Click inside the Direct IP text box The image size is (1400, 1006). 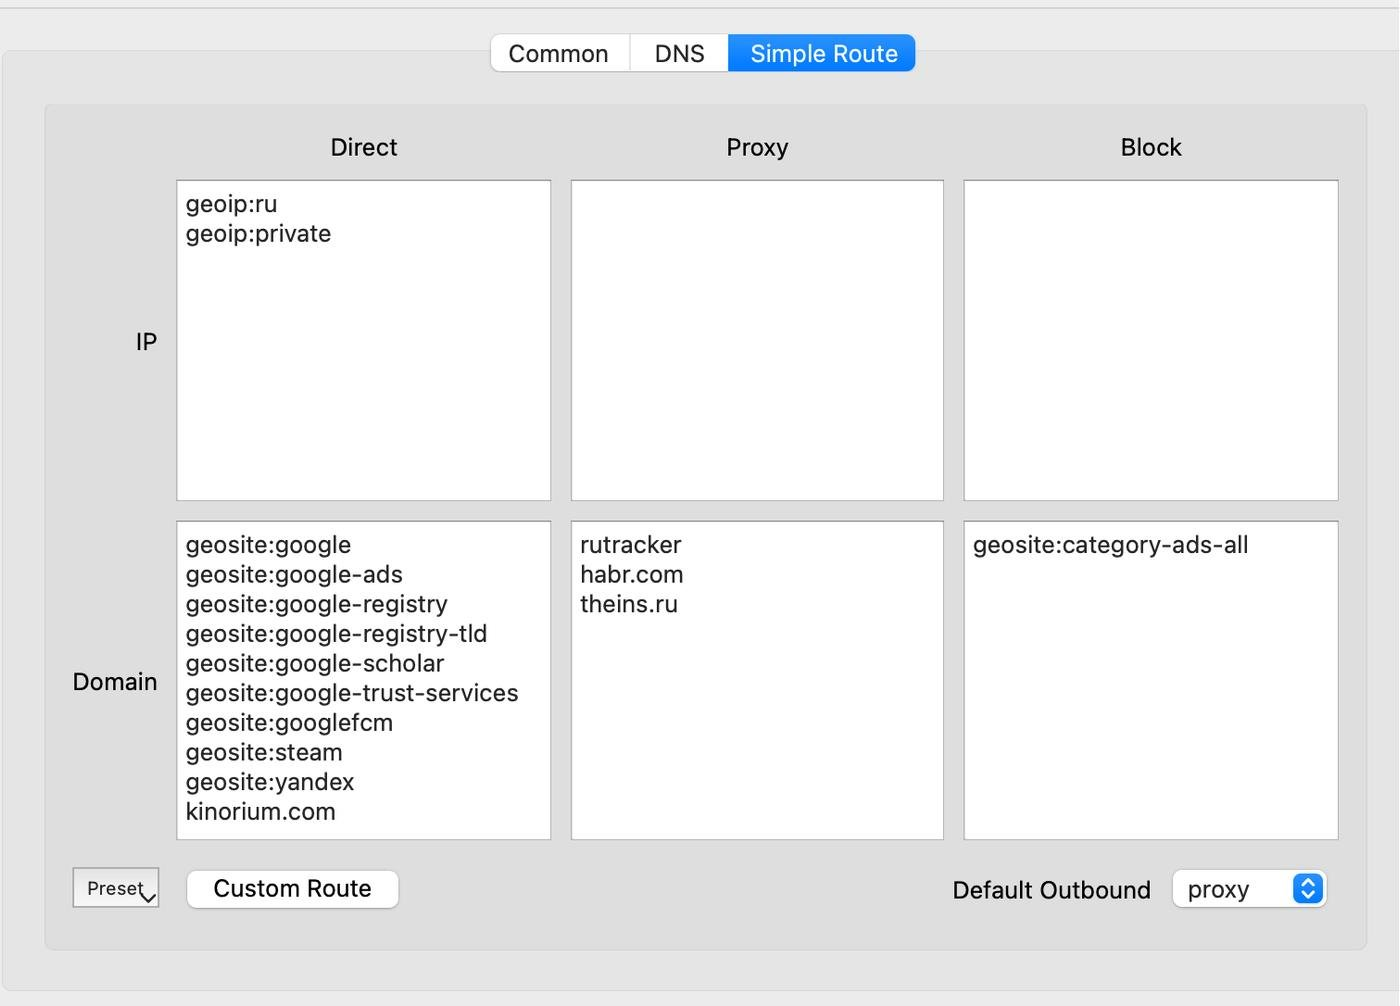click(363, 380)
